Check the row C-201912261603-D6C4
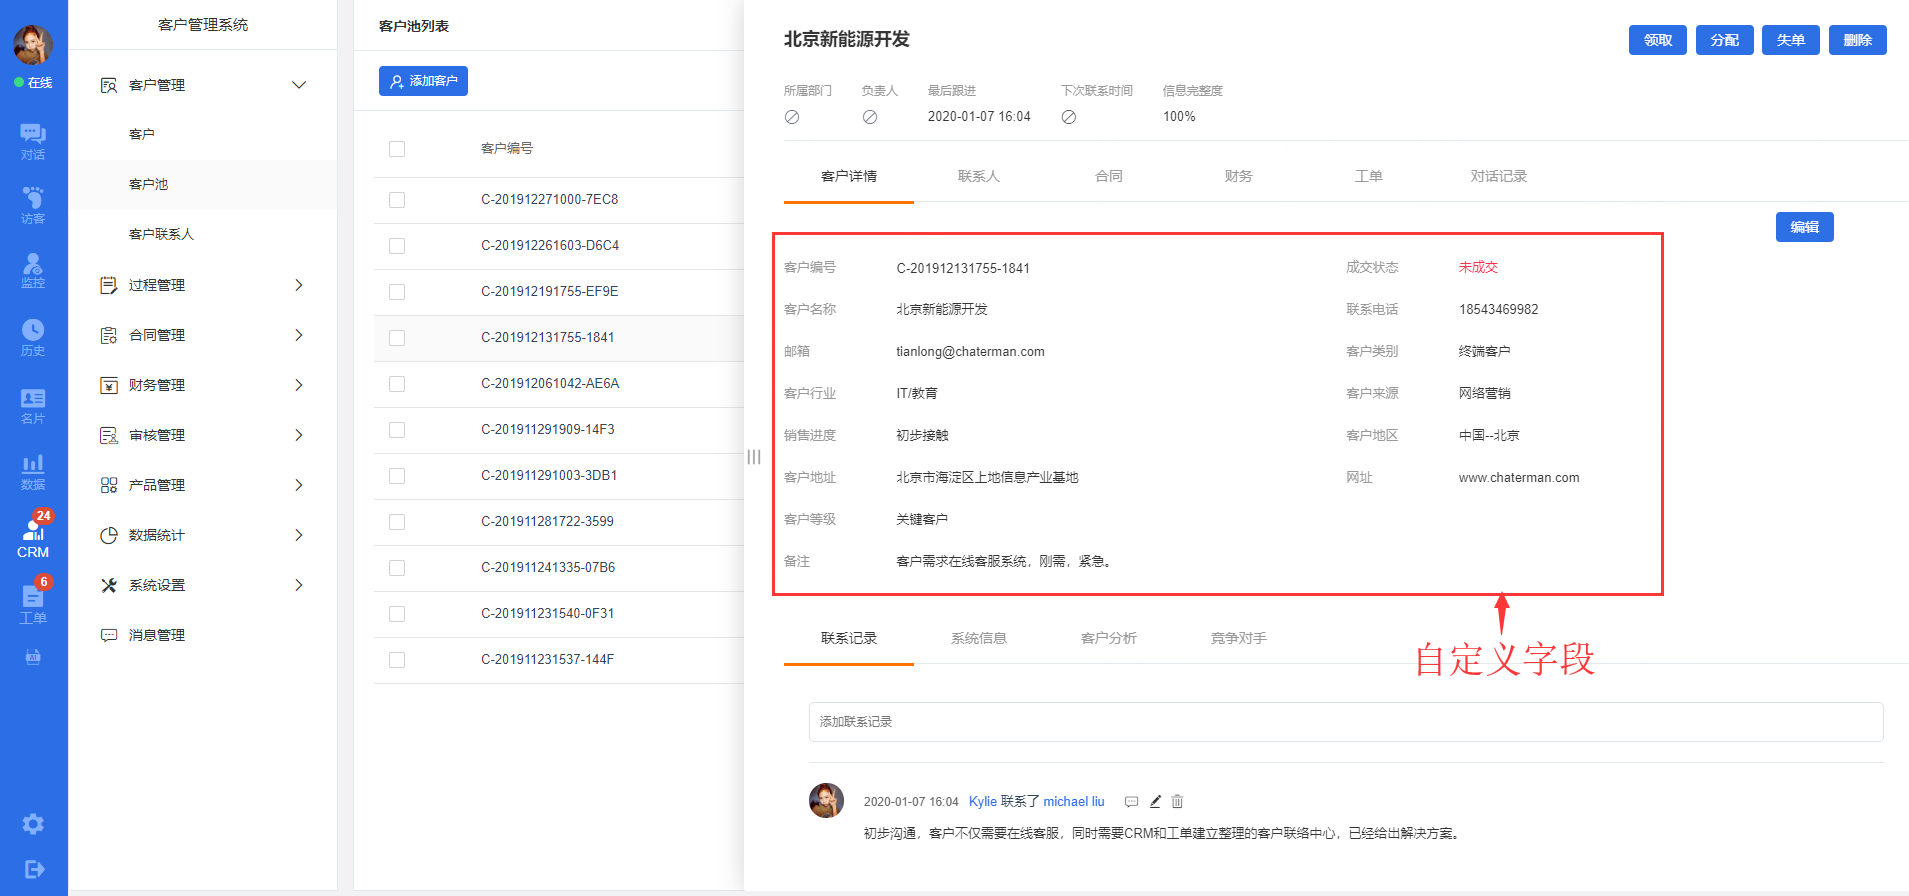The width and height of the screenshot is (1909, 896). 397,246
